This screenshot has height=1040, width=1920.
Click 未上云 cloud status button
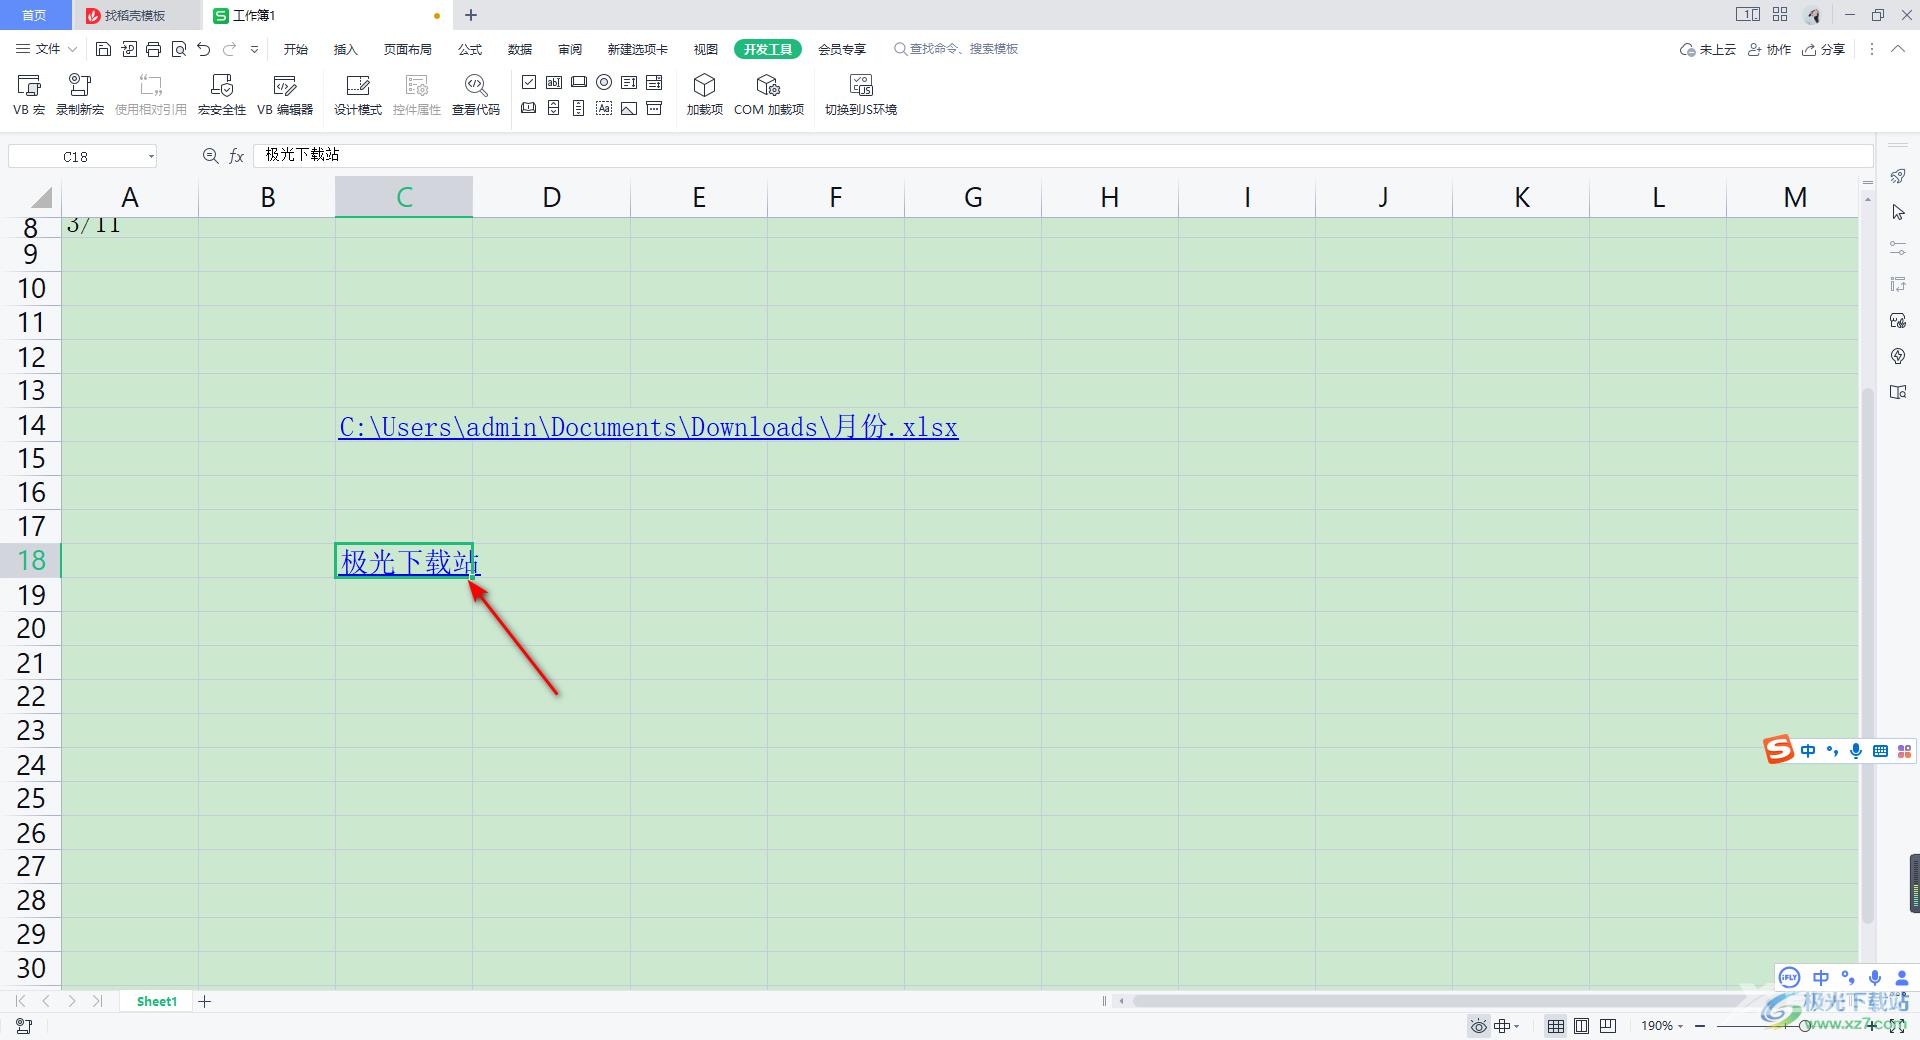pyautogui.click(x=1708, y=49)
